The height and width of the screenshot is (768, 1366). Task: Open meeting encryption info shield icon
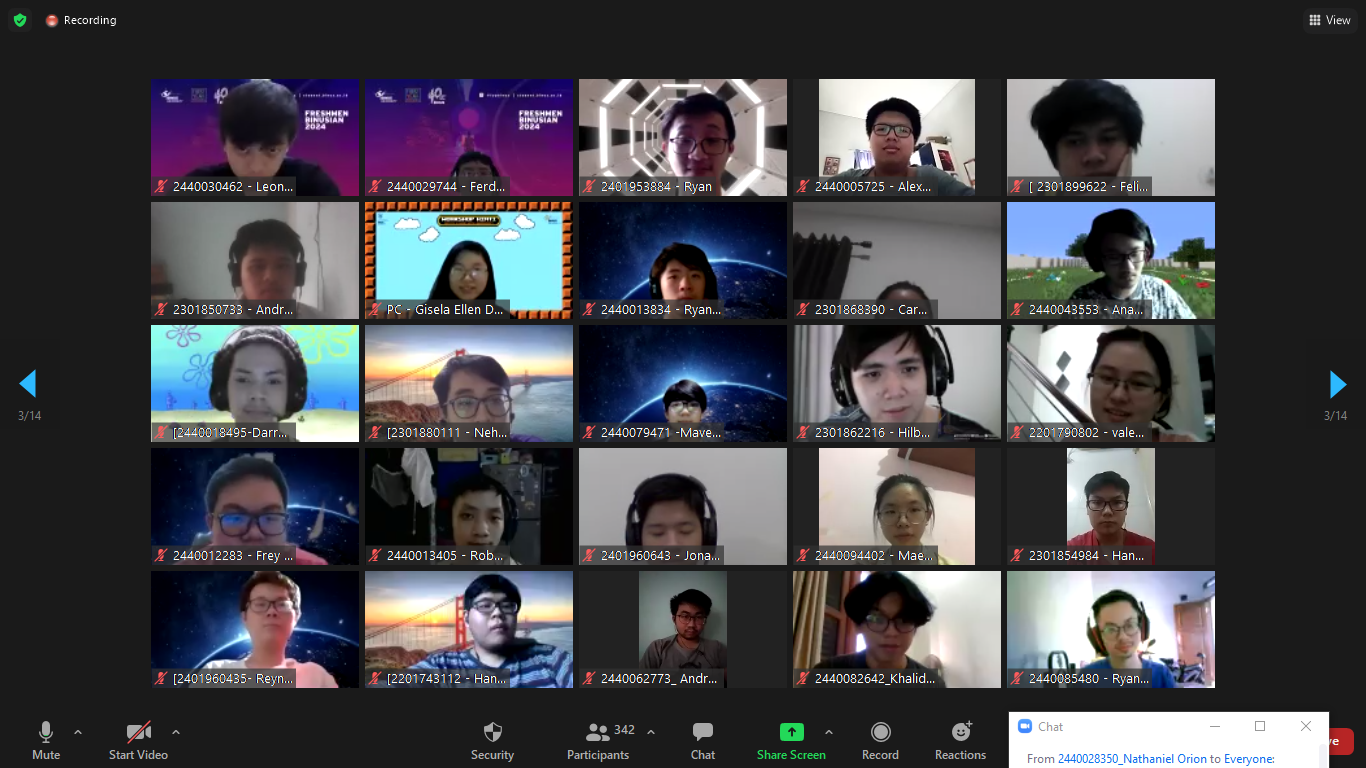click(20, 20)
